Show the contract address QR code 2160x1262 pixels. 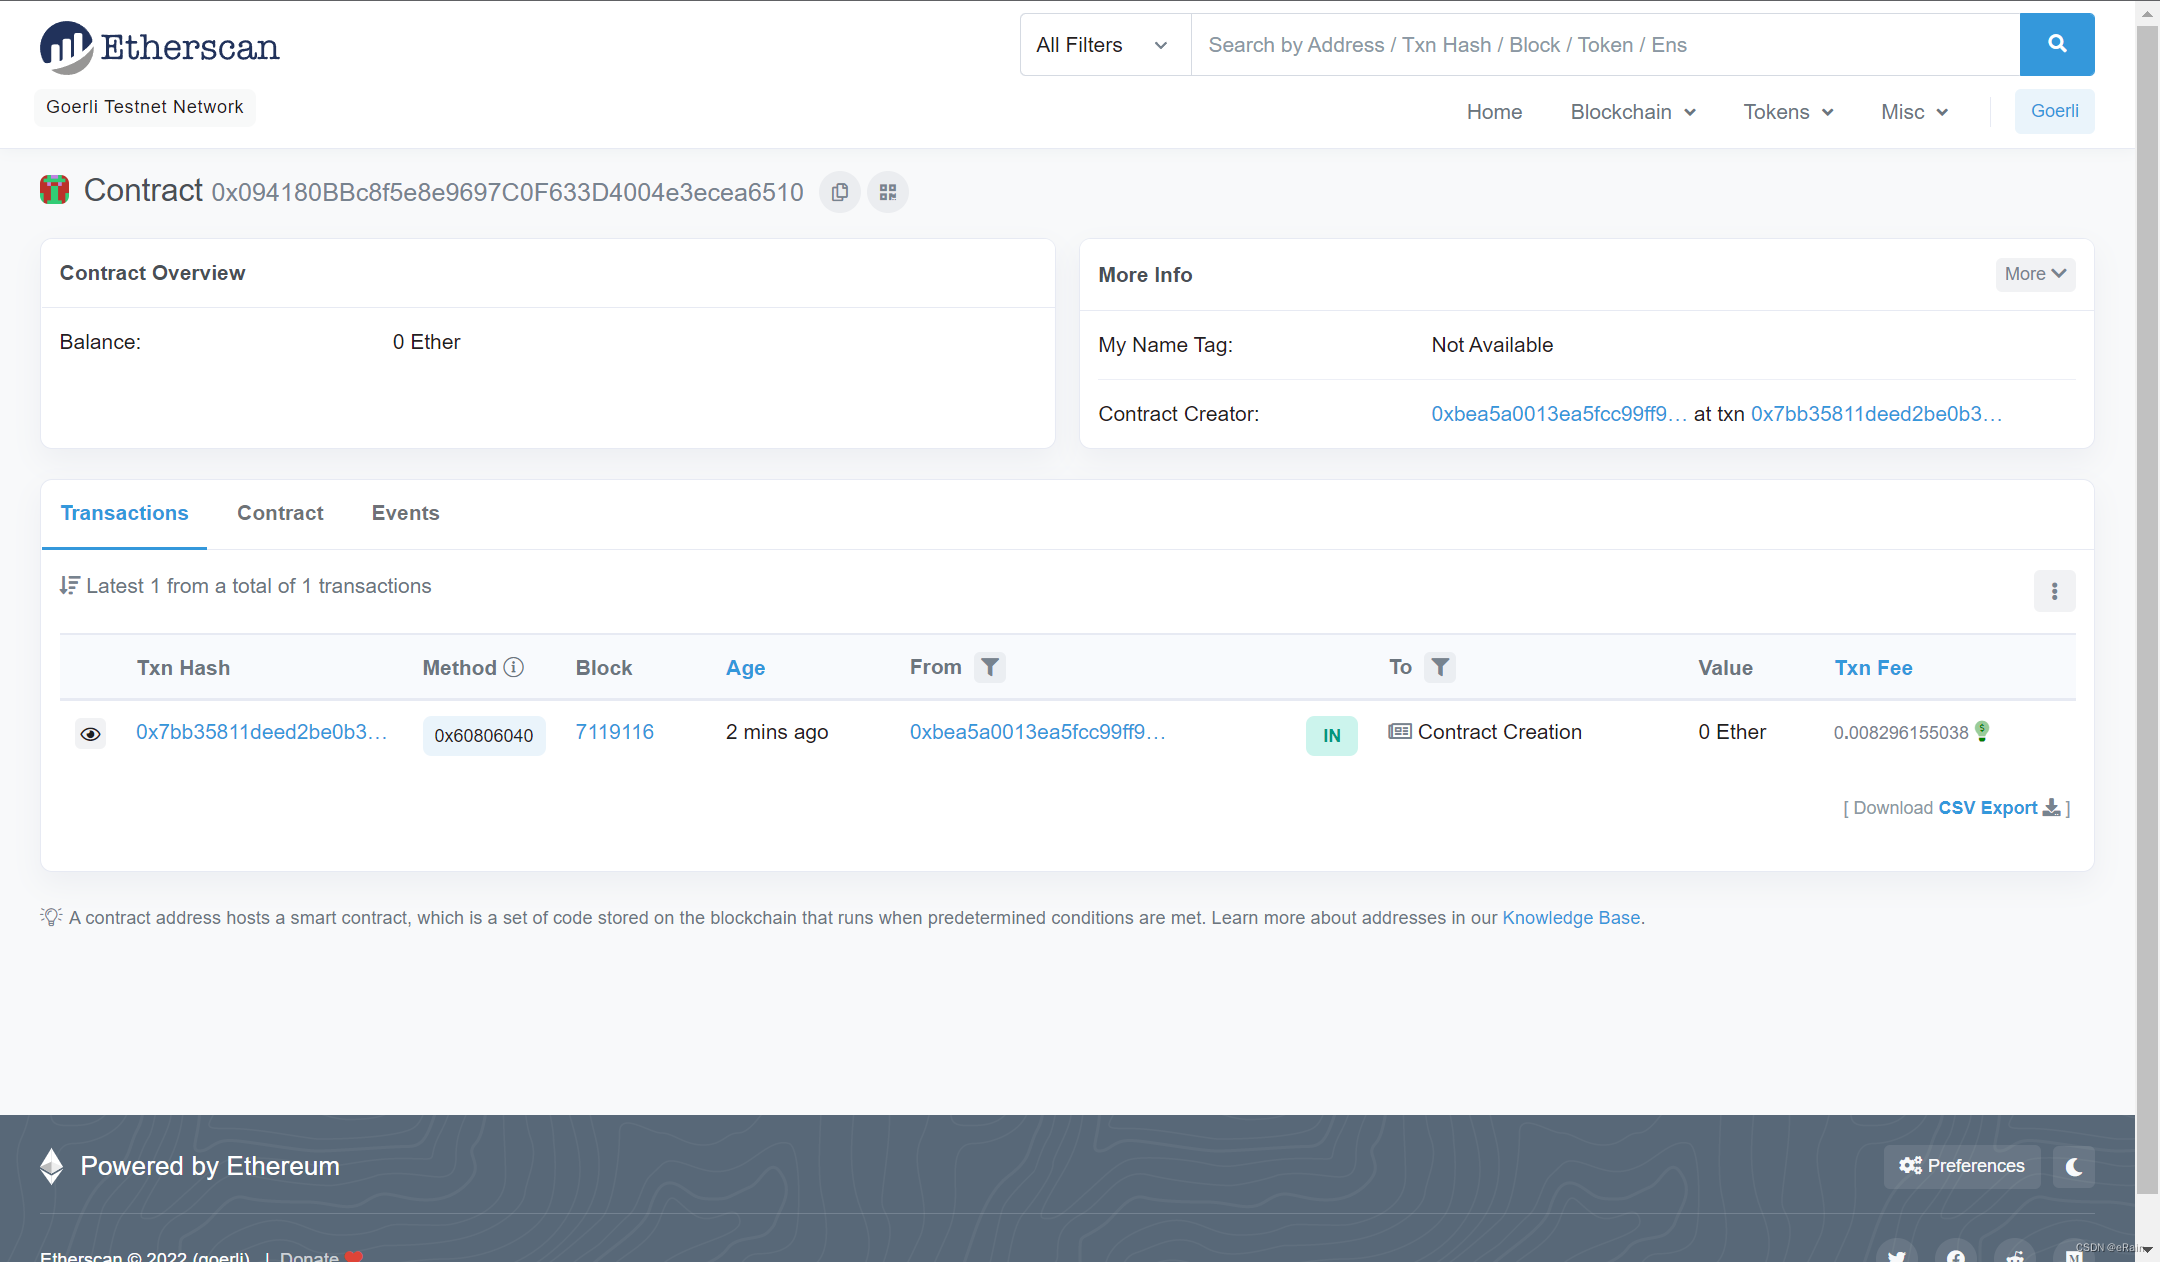888,192
